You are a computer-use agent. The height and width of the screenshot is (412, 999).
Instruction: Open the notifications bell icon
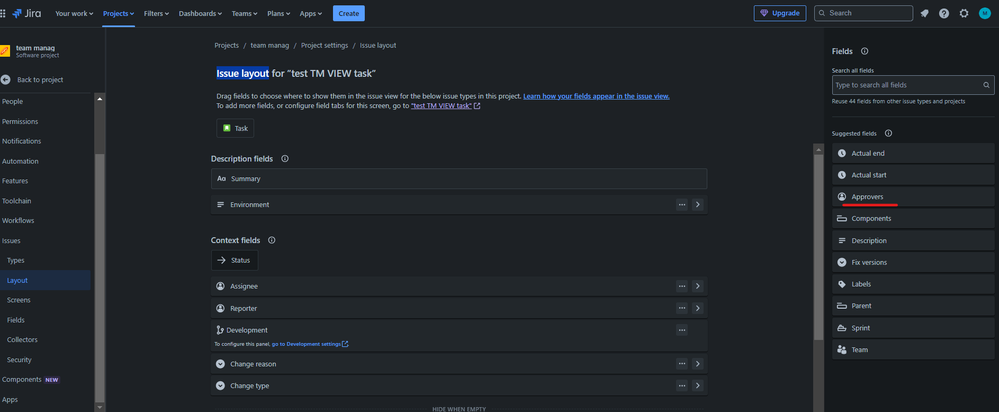click(924, 13)
